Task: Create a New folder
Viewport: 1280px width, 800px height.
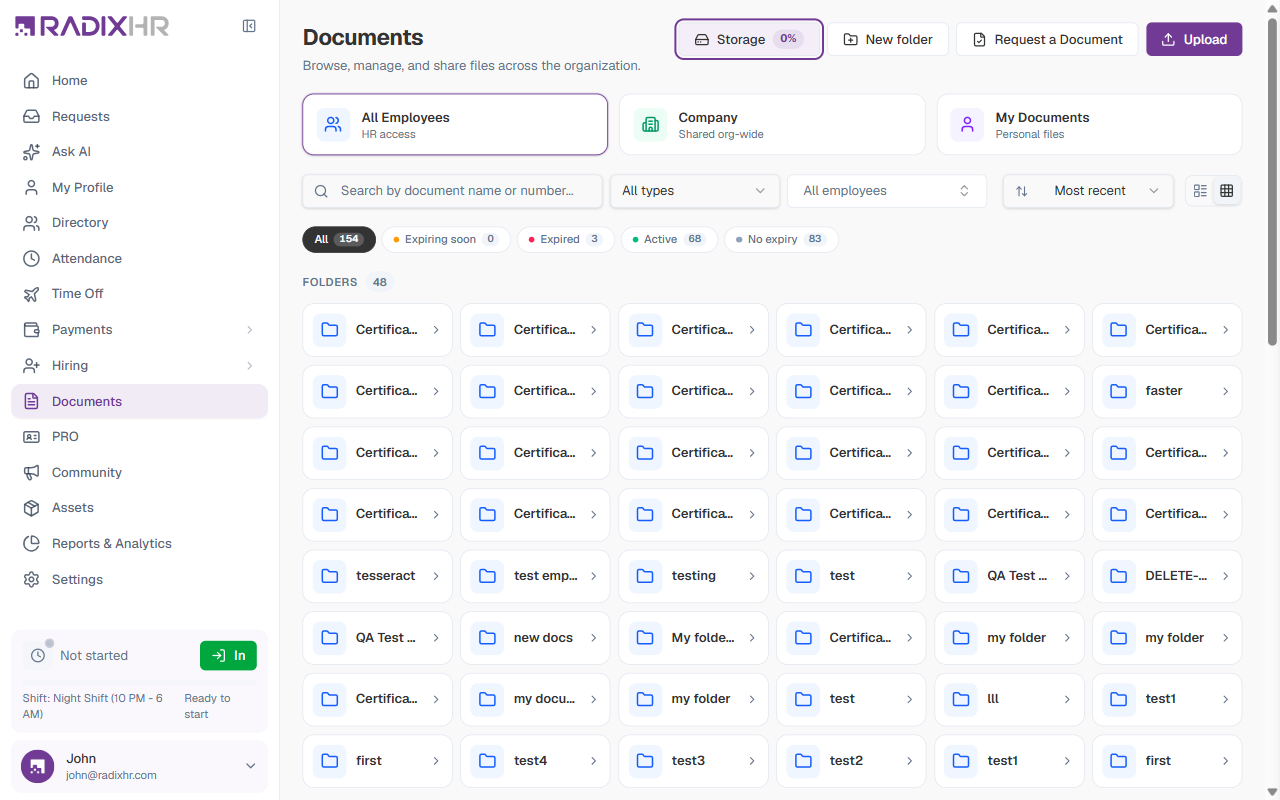Action: pyautogui.click(x=888, y=39)
